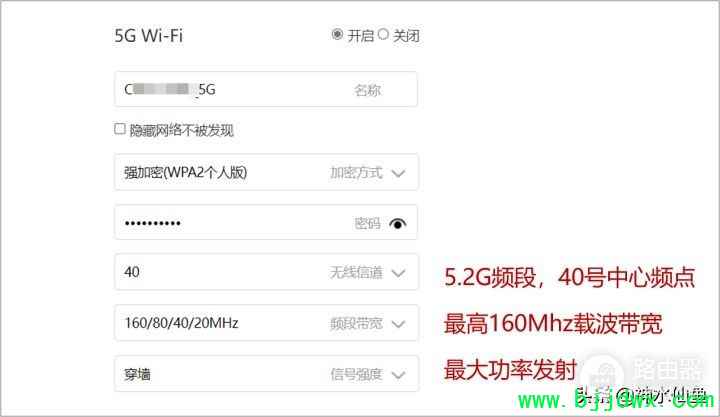Open the 信号强度 signal strength chevron
Screen dimensions: 720x417
pos(398,375)
